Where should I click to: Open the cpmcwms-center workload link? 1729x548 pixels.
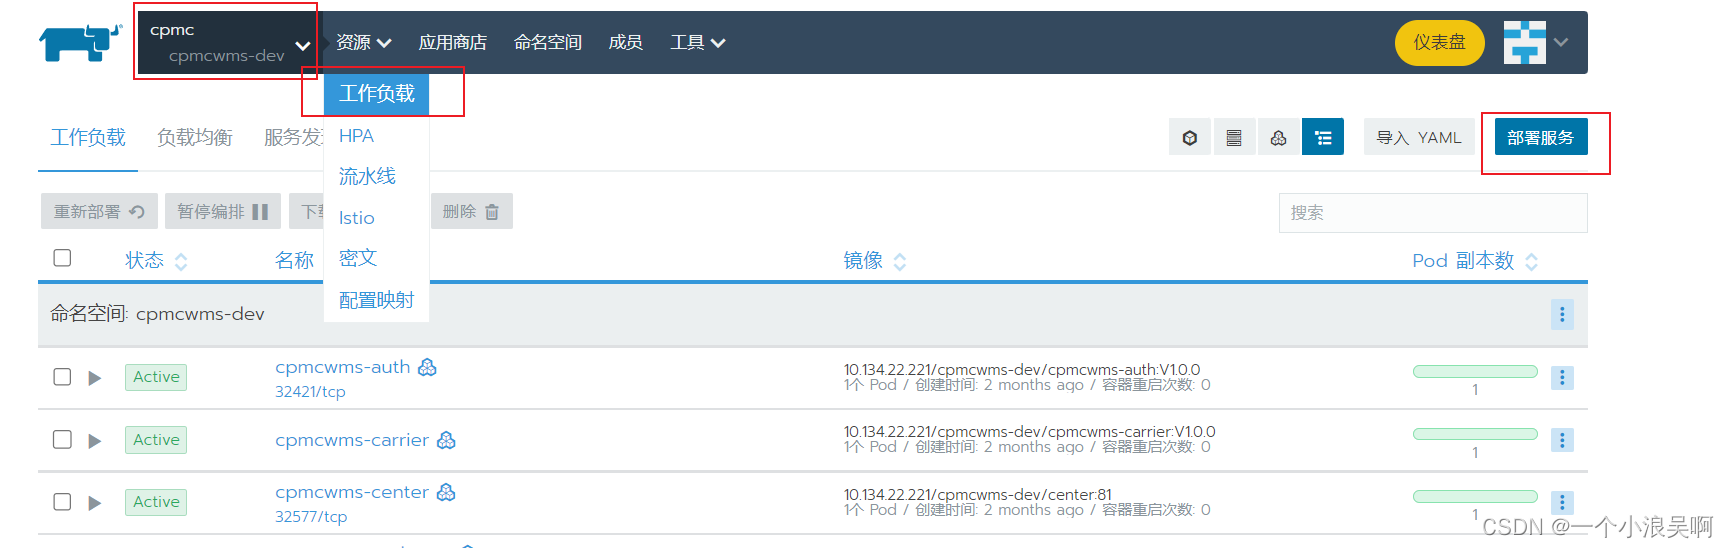pyautogui.click(x=352, y=492)
